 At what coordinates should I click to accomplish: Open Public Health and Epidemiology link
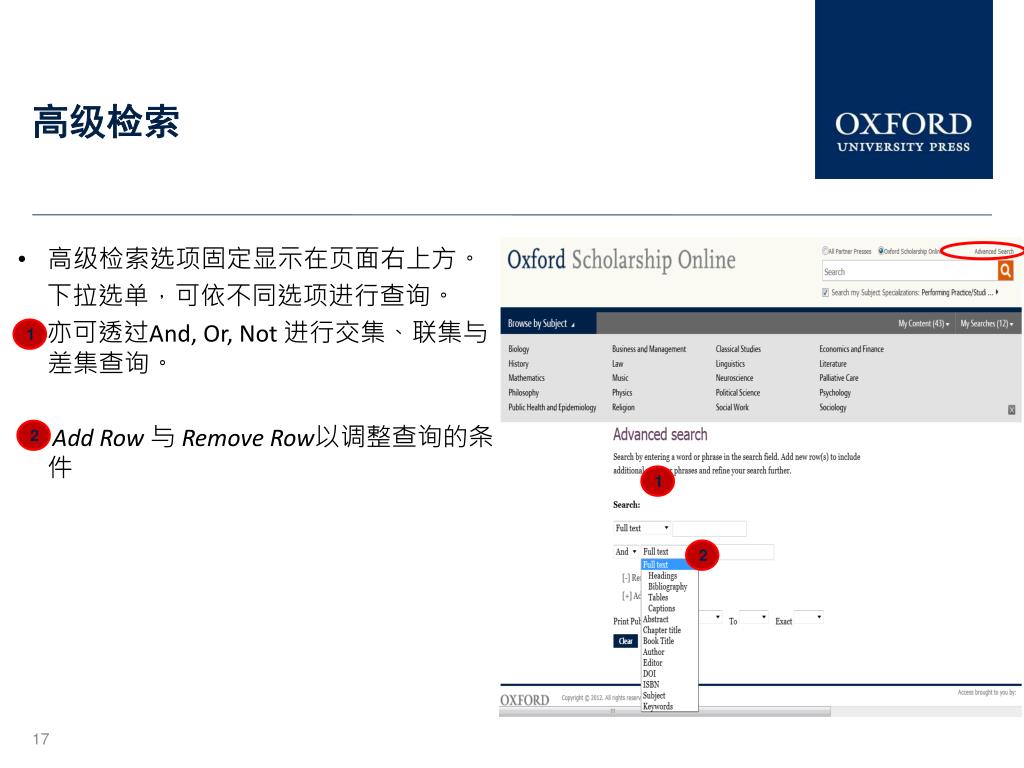[552, 407]
